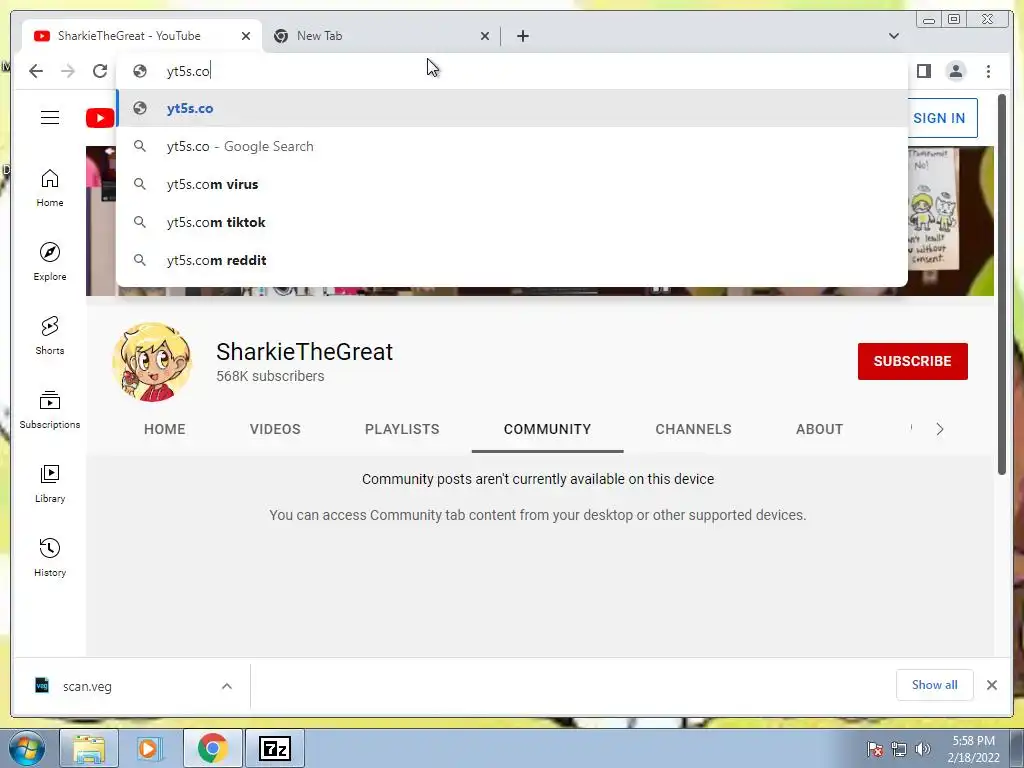1024x768 pixels.
Task: Click the red SUBSCRIBE button
Action: (x=912, y=361)
